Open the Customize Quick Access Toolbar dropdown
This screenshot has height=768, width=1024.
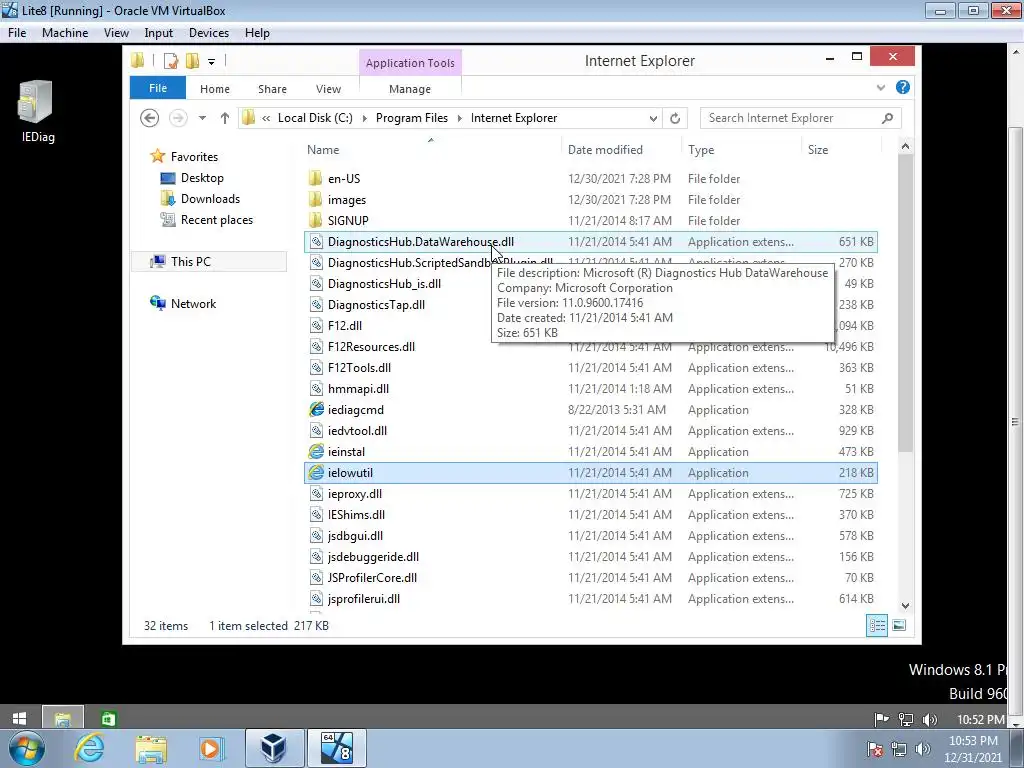(212, 62)
